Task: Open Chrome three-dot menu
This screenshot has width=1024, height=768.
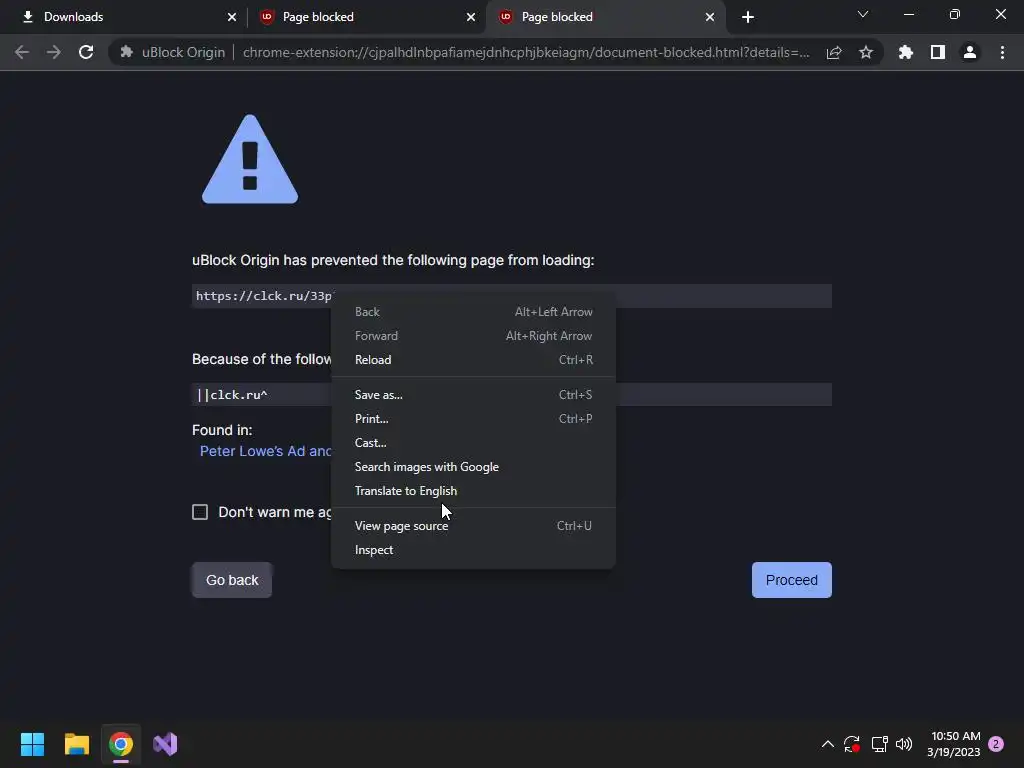Action: [x=1002, y=52]
